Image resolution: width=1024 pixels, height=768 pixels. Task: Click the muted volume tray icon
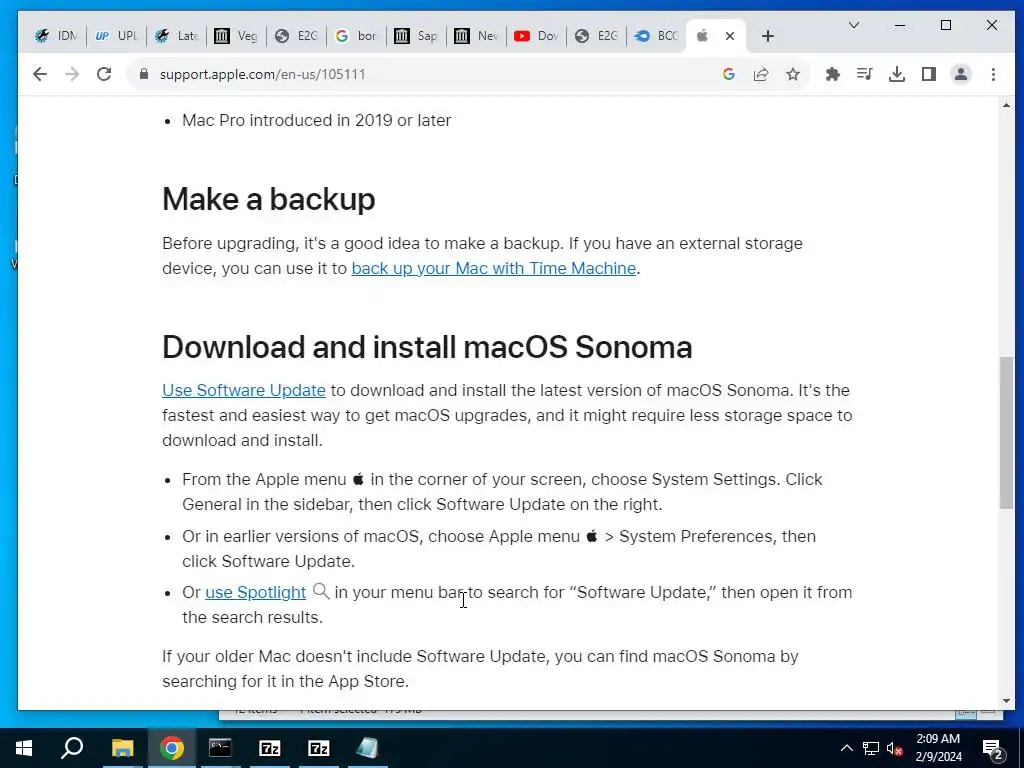coord(894,748)
